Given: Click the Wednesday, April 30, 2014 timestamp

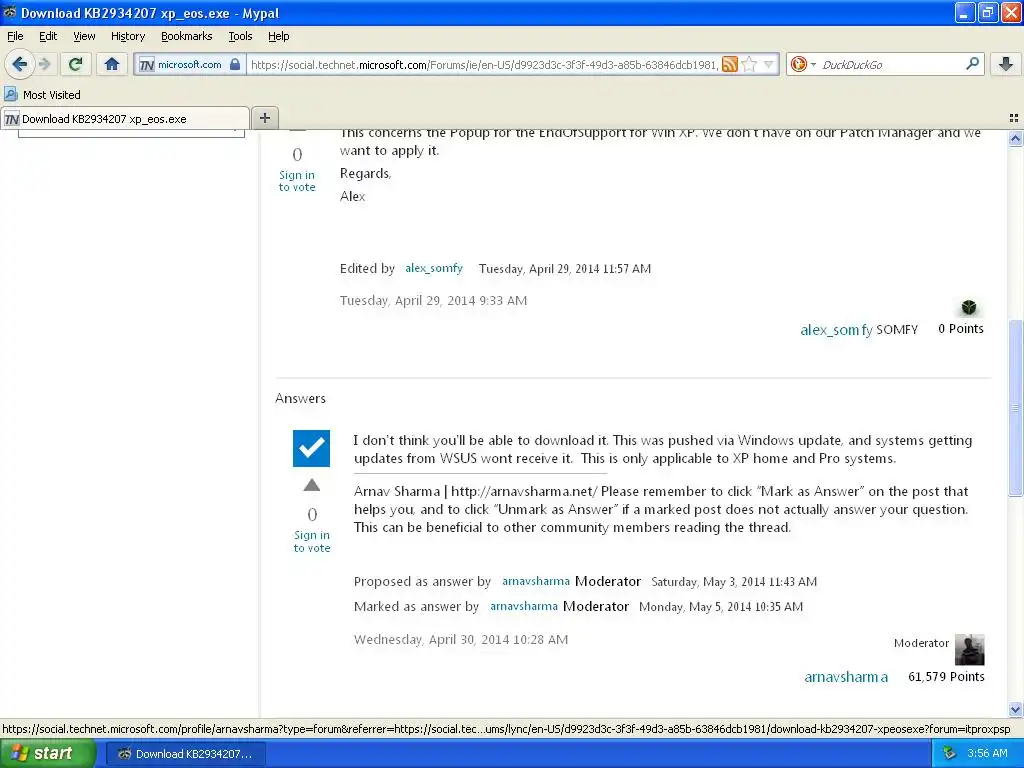Looking at the screenshot, I should tap(460, 639).
